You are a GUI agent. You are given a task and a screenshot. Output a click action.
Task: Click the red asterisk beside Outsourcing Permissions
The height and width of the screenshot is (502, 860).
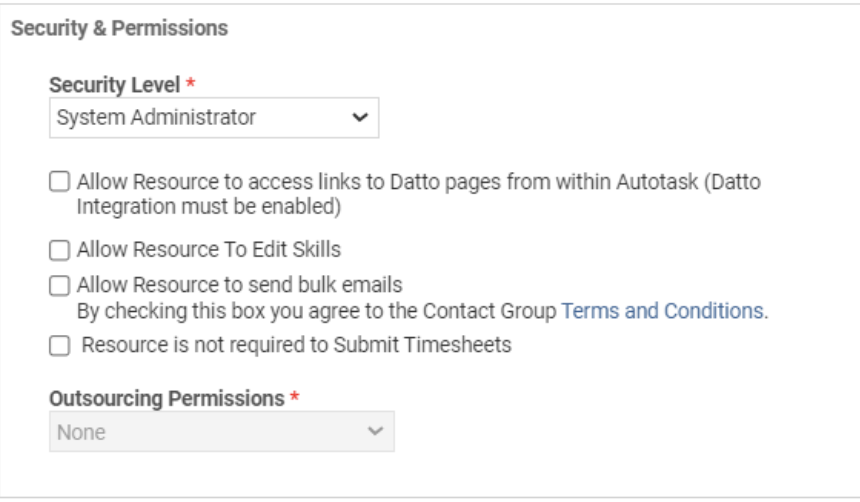295,398
